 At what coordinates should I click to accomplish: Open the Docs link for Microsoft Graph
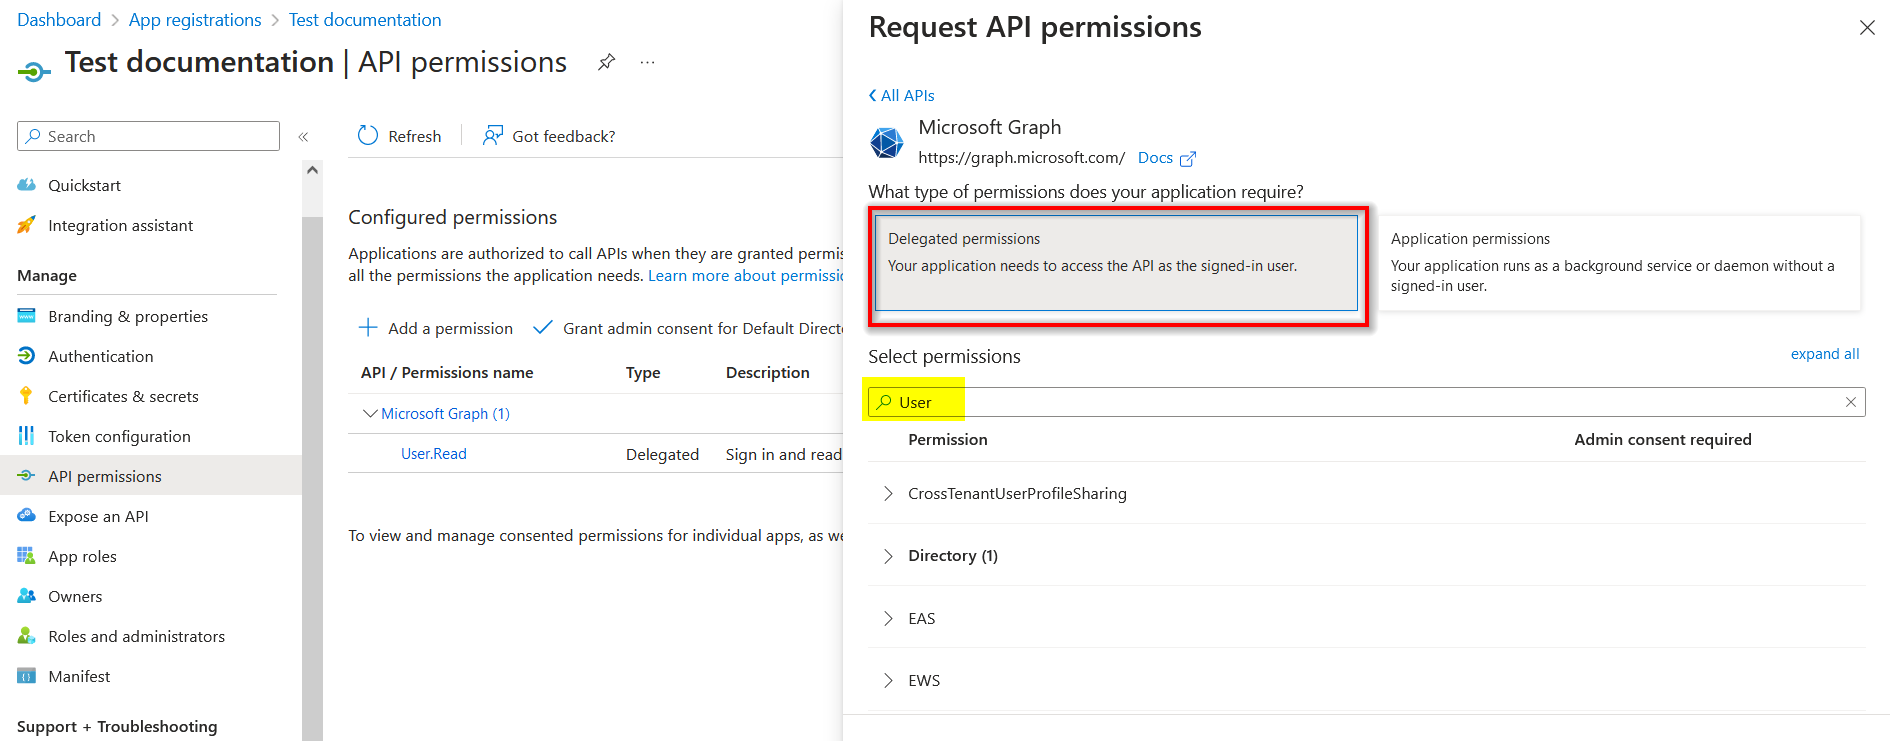1155,158
